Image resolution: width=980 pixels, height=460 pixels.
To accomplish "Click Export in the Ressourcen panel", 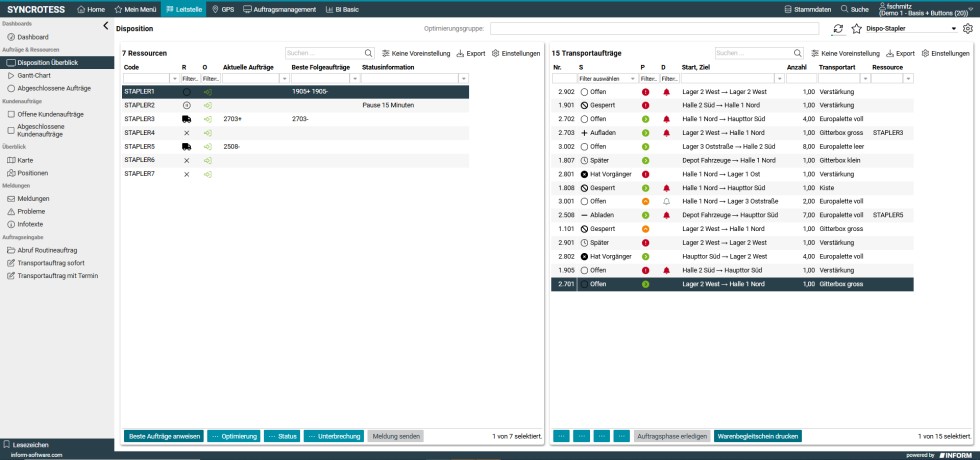I will (x=470, y=53).
